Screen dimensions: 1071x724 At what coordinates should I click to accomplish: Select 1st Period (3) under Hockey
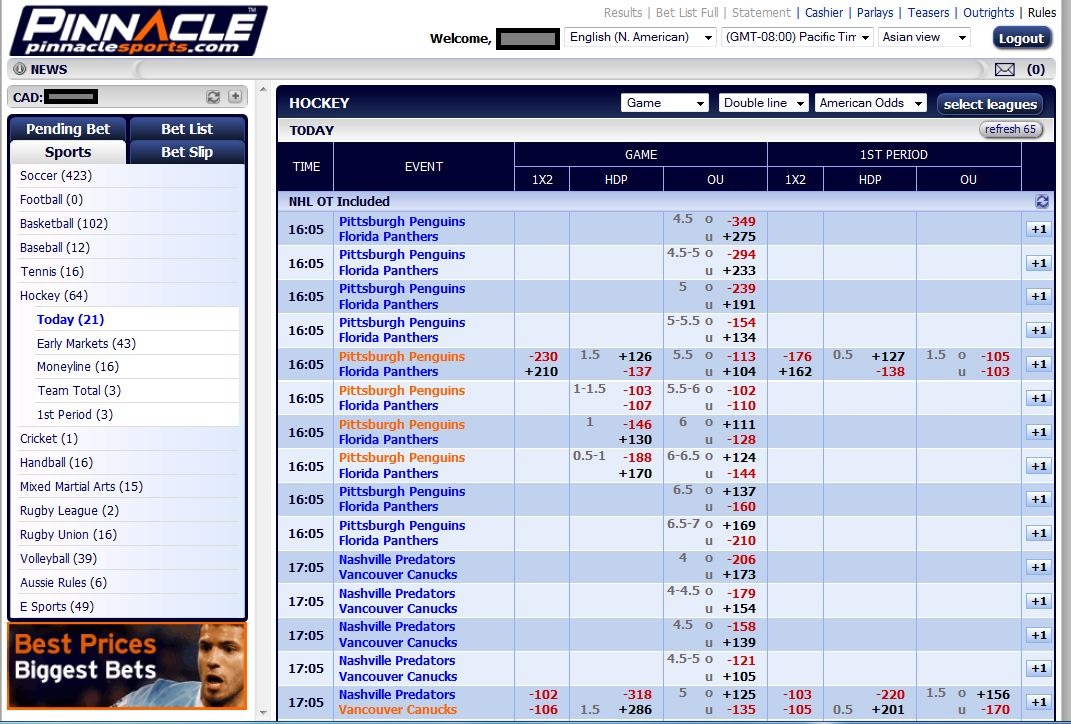click(74, 415)
